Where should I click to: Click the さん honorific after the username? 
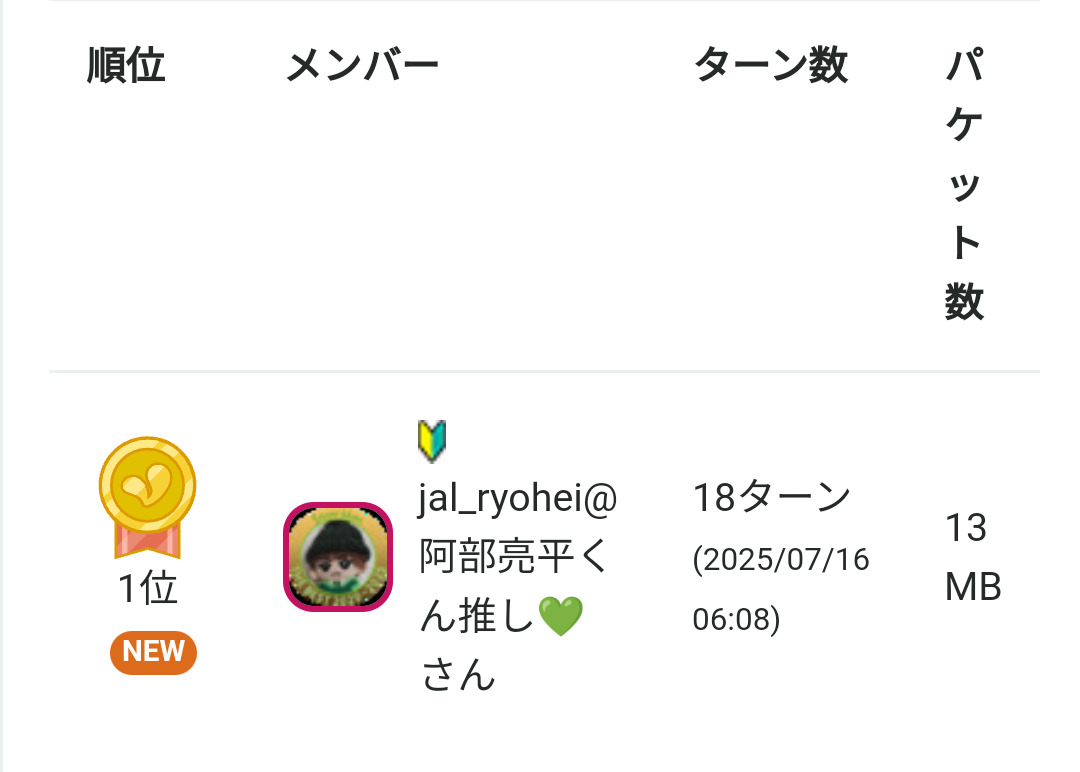click(x=458, y=677)
